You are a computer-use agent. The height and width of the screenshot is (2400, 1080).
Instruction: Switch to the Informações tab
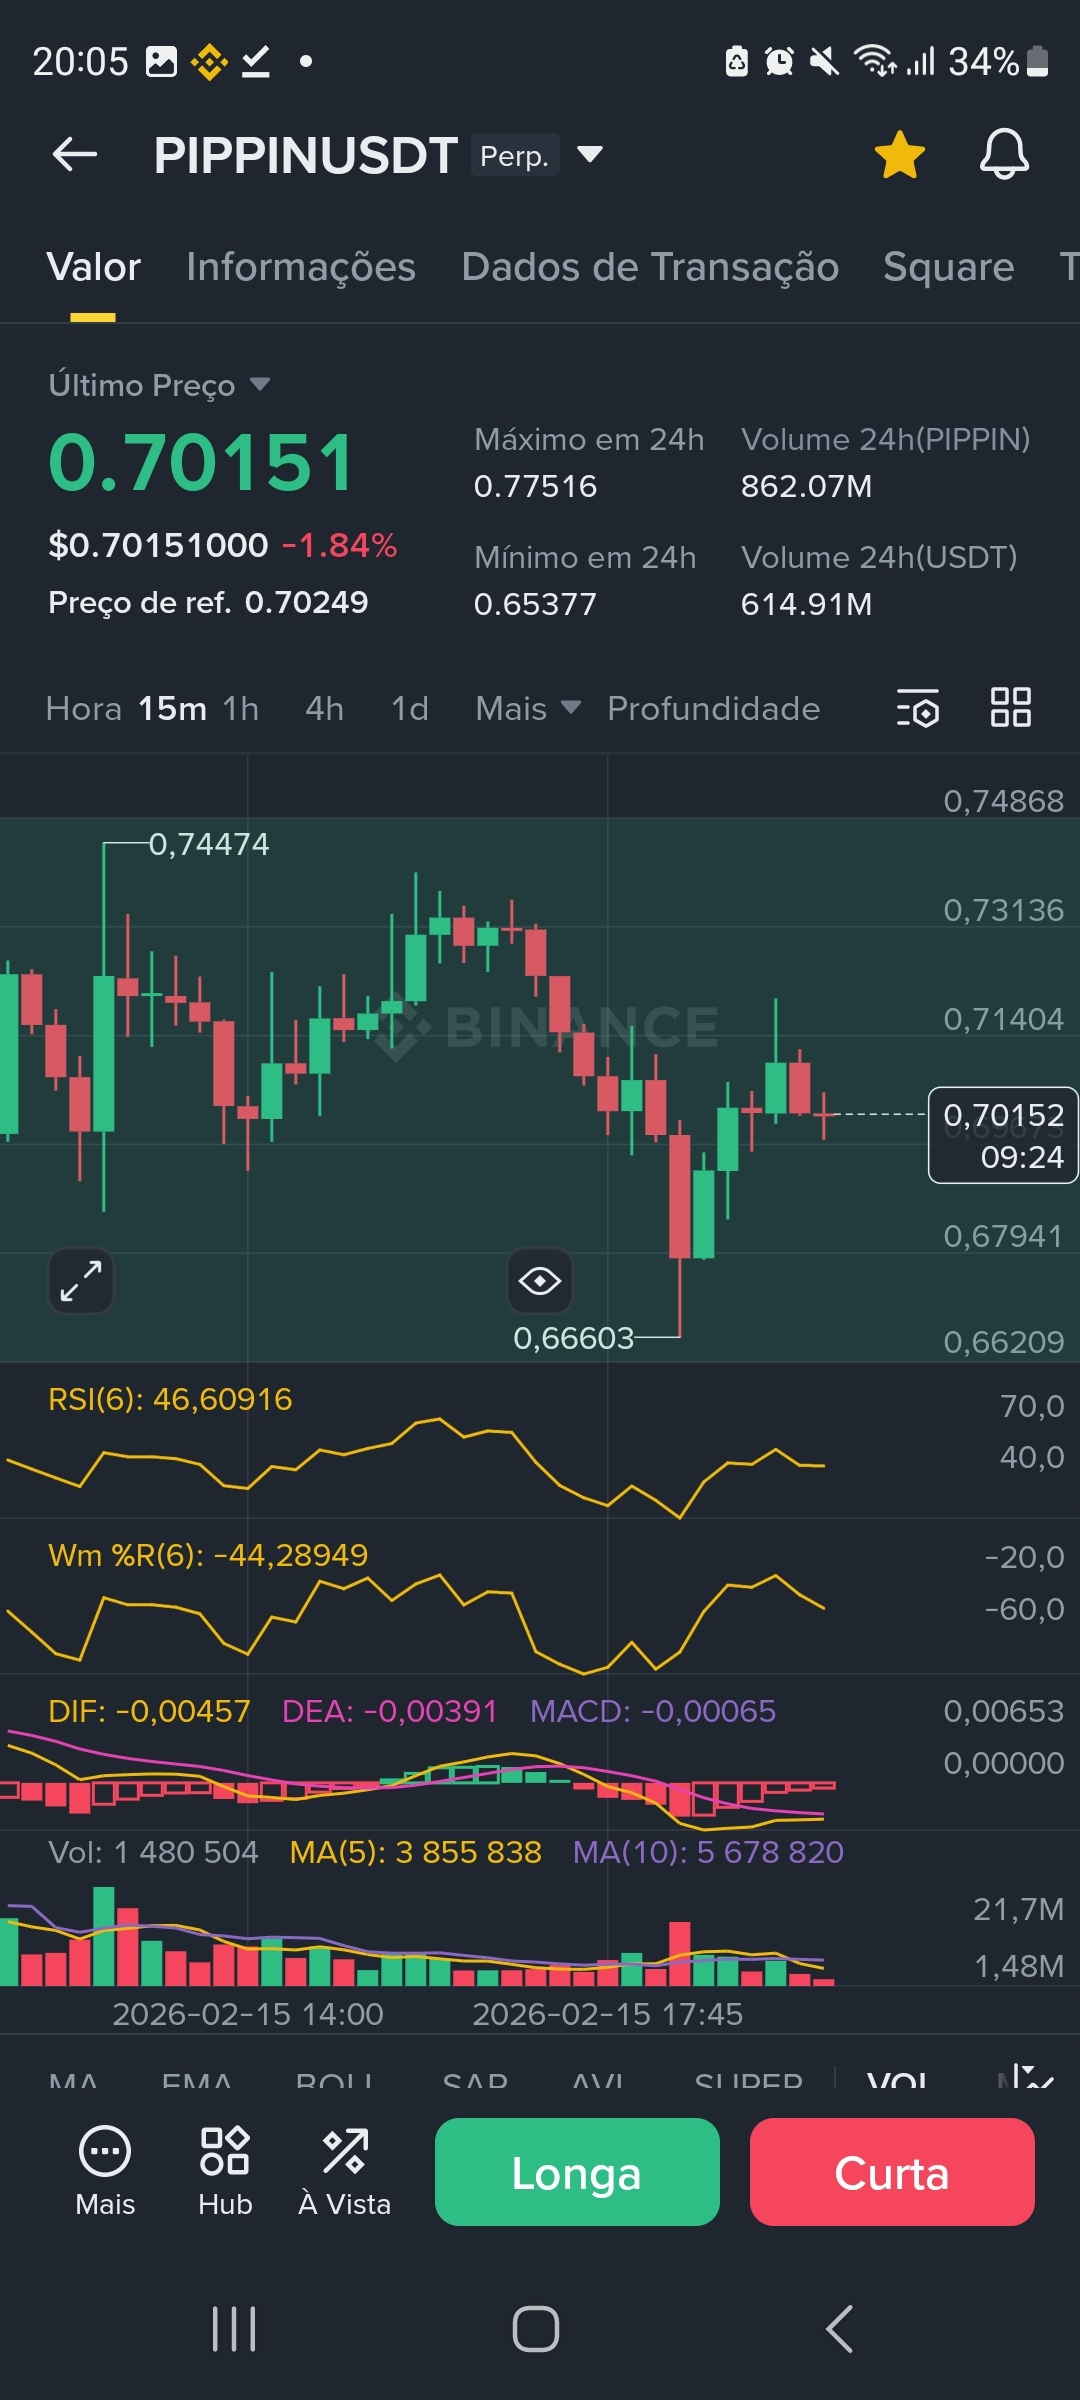pos(301,267)
